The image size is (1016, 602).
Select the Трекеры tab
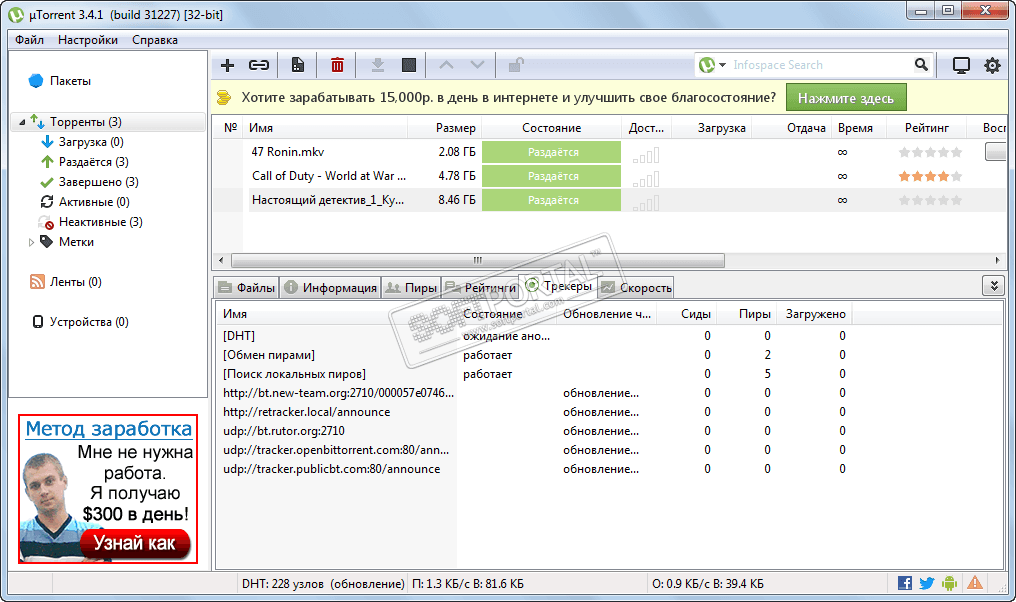[559, 286]
